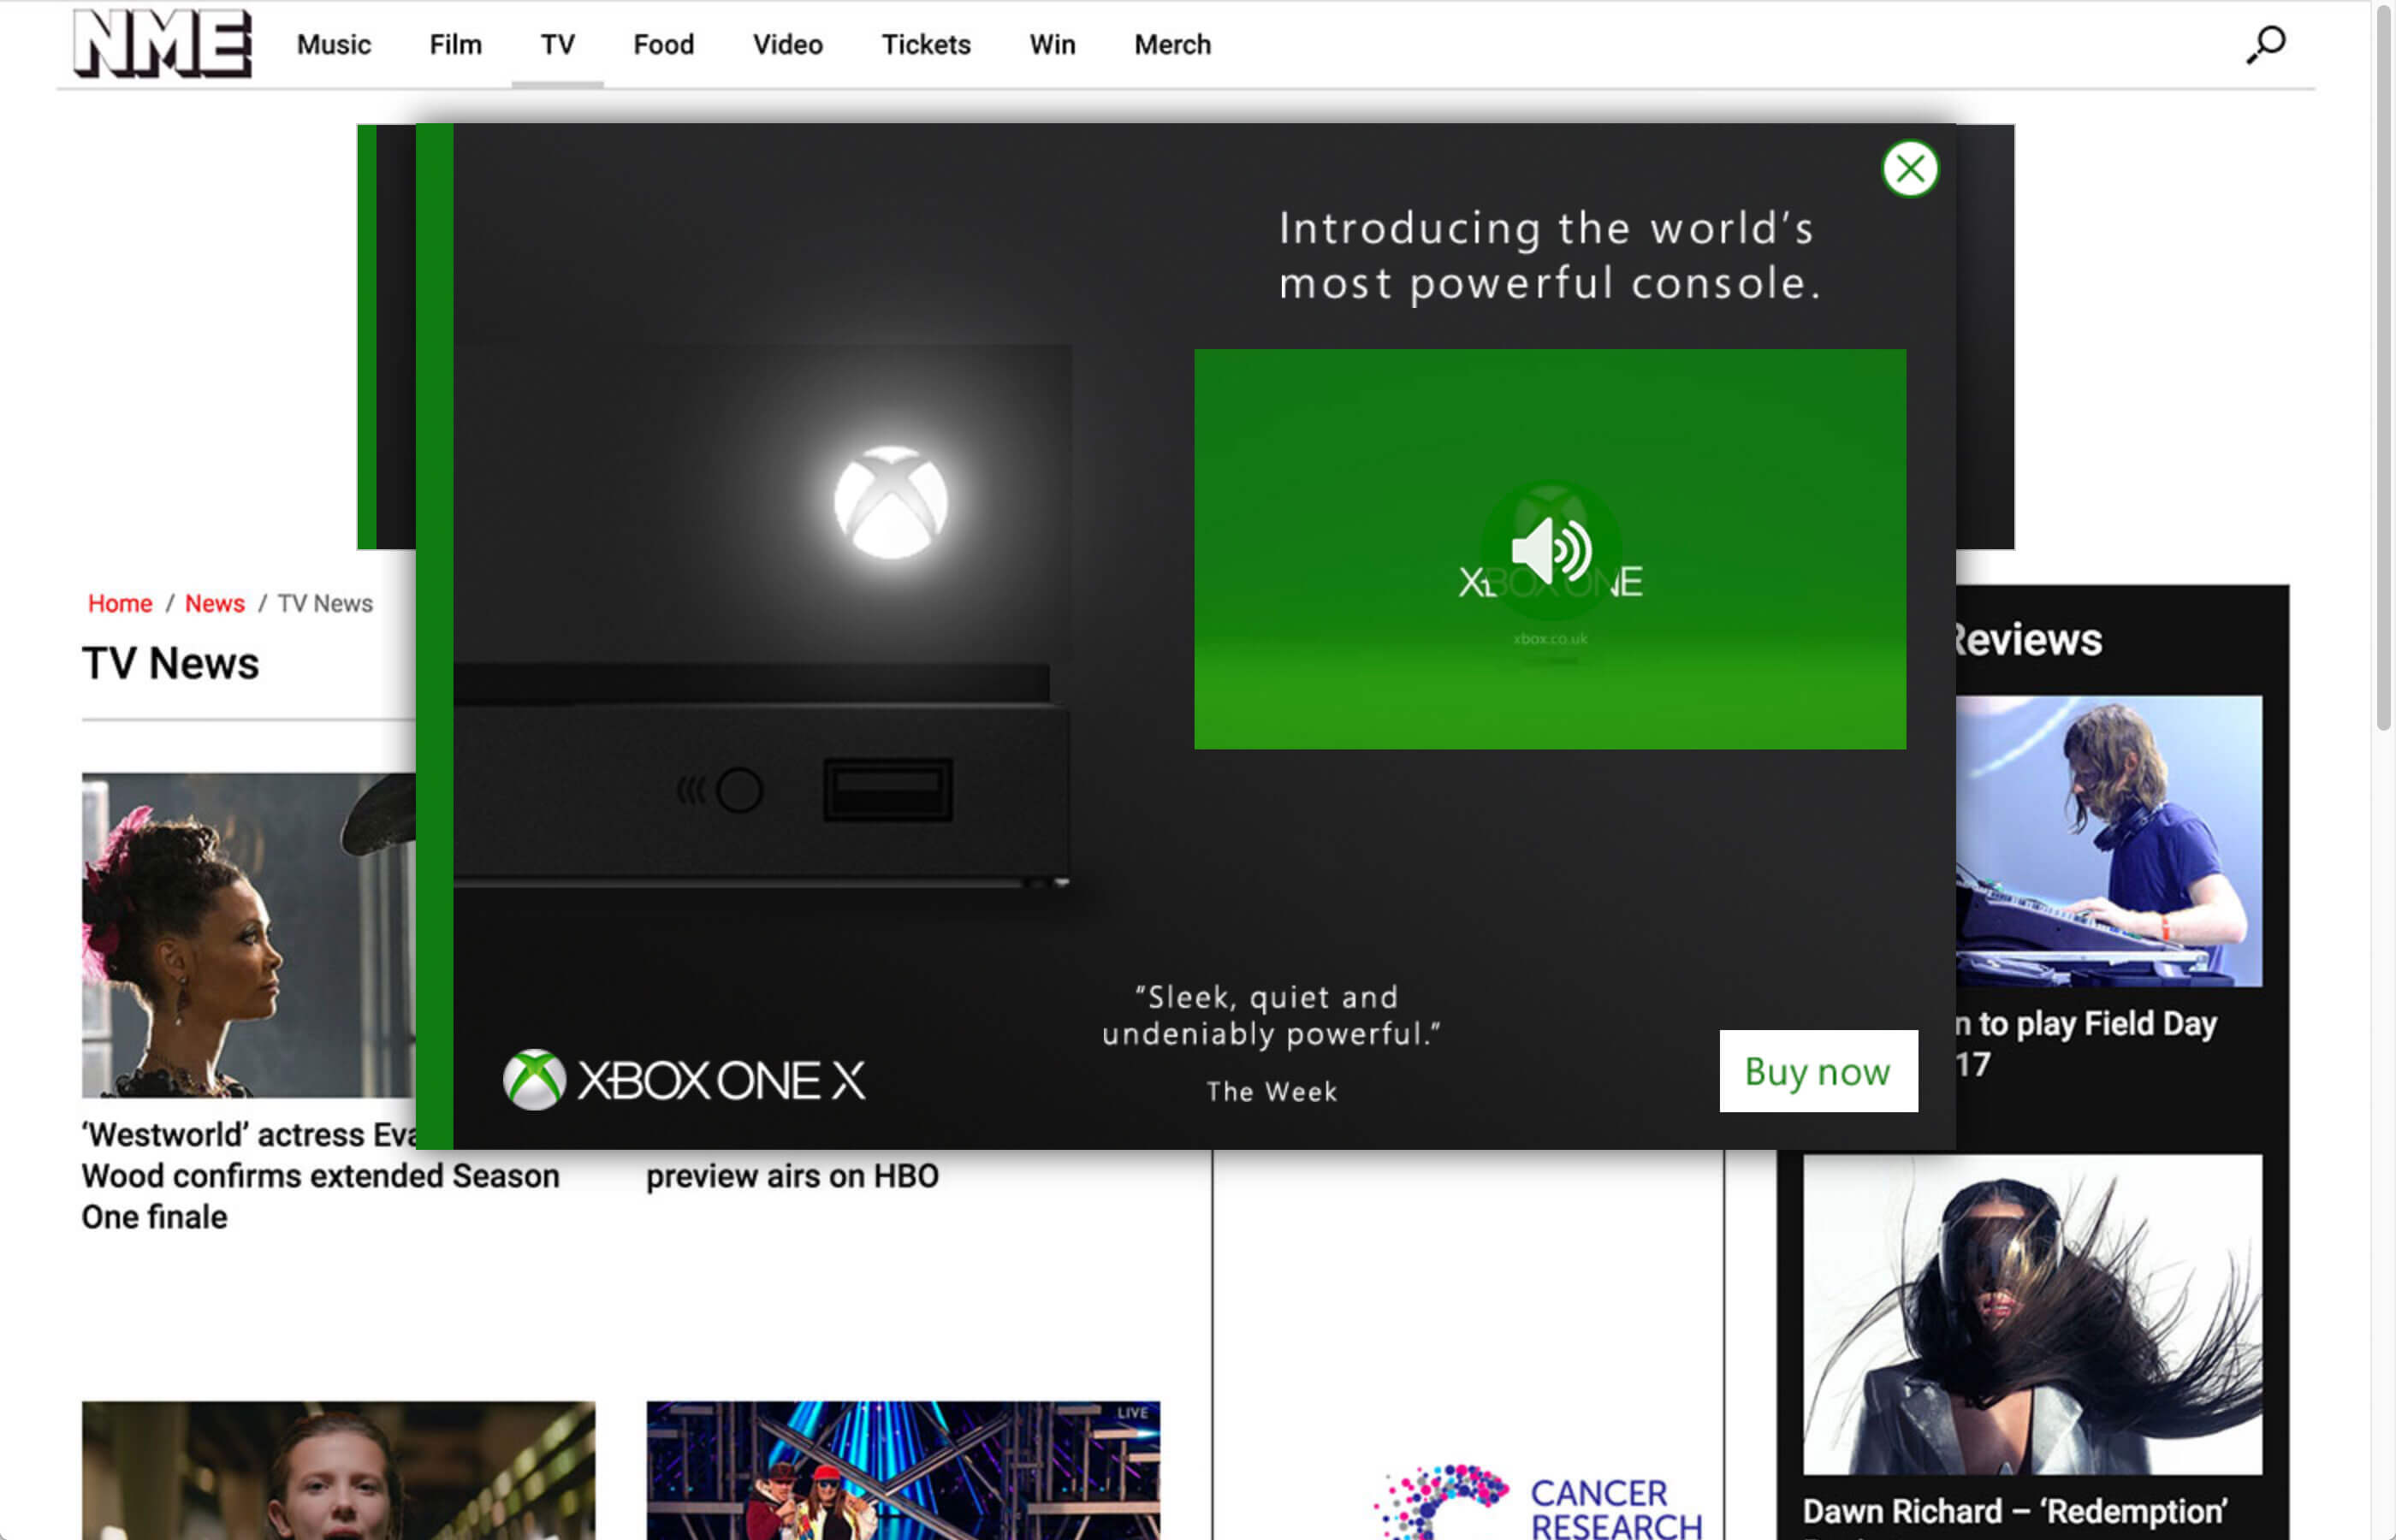Open the Tickets section
Viewport: 2396px width, 1540px height.
[x=926, y=45]
